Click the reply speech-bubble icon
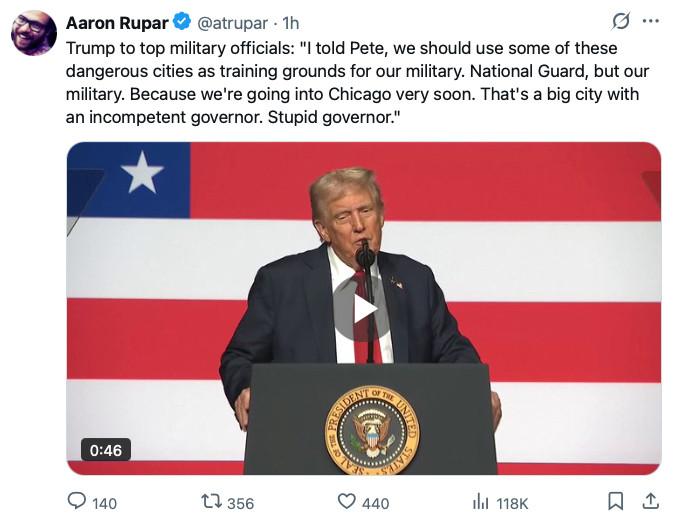This screenshot has width=677, height=522. point(77,501)
